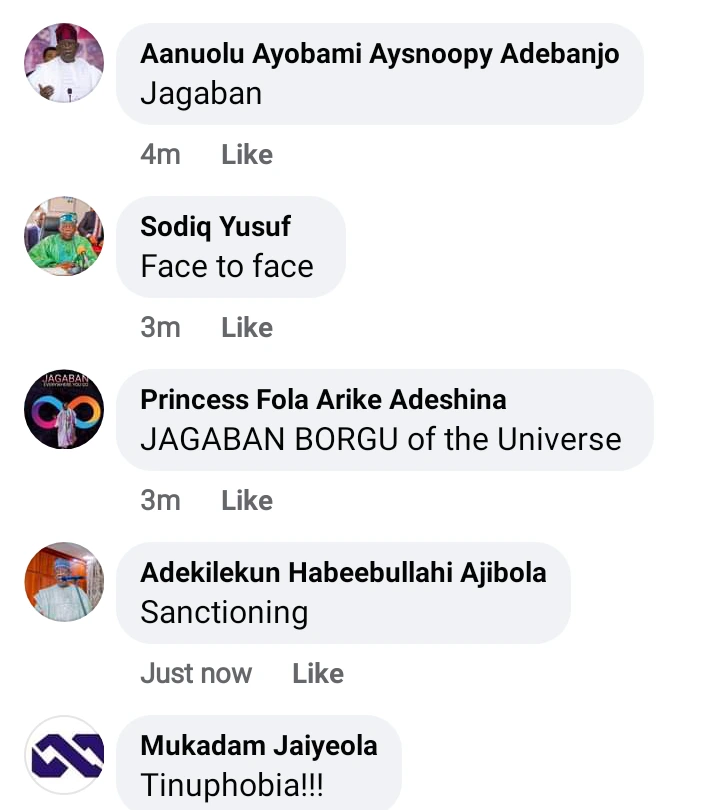This screenshot has width=720, height=810.
Task: Click the "3m" timestamp under Sodiq Yusuf's comment
Action: 160,328
